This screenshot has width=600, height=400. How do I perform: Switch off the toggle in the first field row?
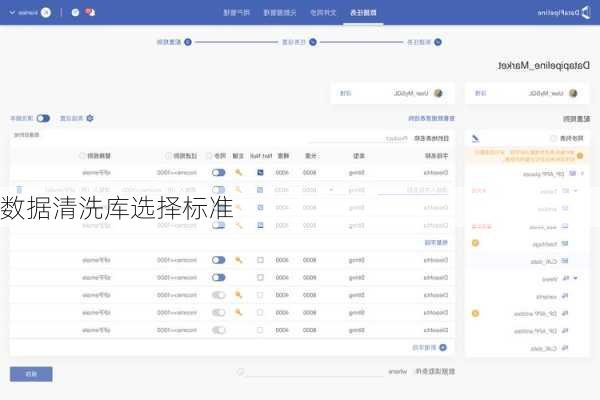click(218, 173)
